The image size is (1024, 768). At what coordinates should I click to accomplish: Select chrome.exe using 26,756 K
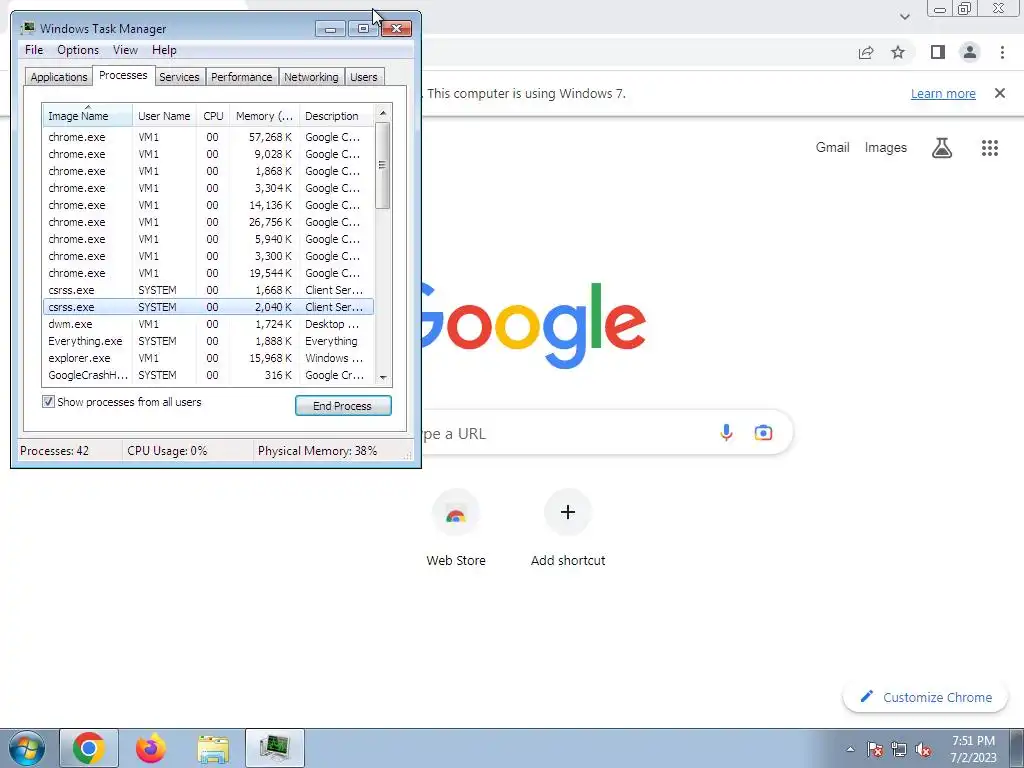pyautogui.click(x=208, y=222)
